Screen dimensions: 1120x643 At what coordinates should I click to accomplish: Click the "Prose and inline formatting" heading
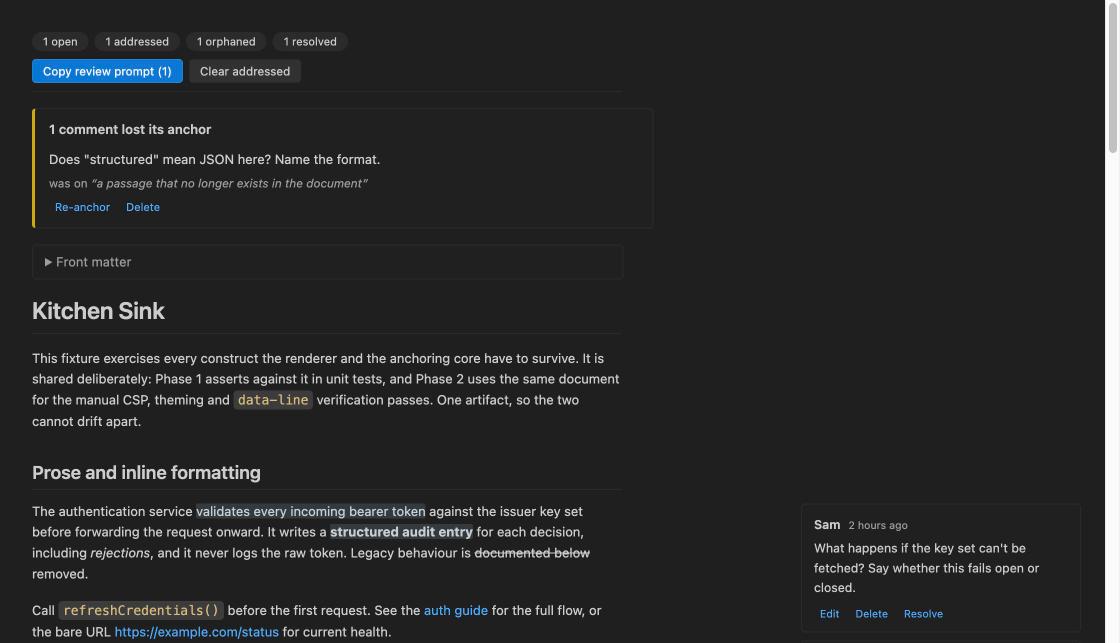(x=146, y=473)
